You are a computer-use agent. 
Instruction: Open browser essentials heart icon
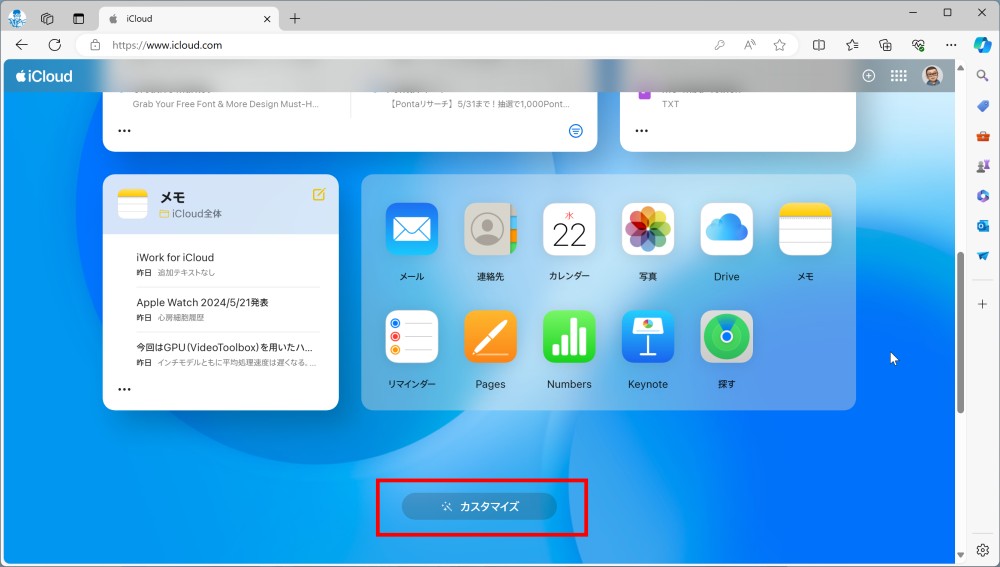tap(918, 45)
